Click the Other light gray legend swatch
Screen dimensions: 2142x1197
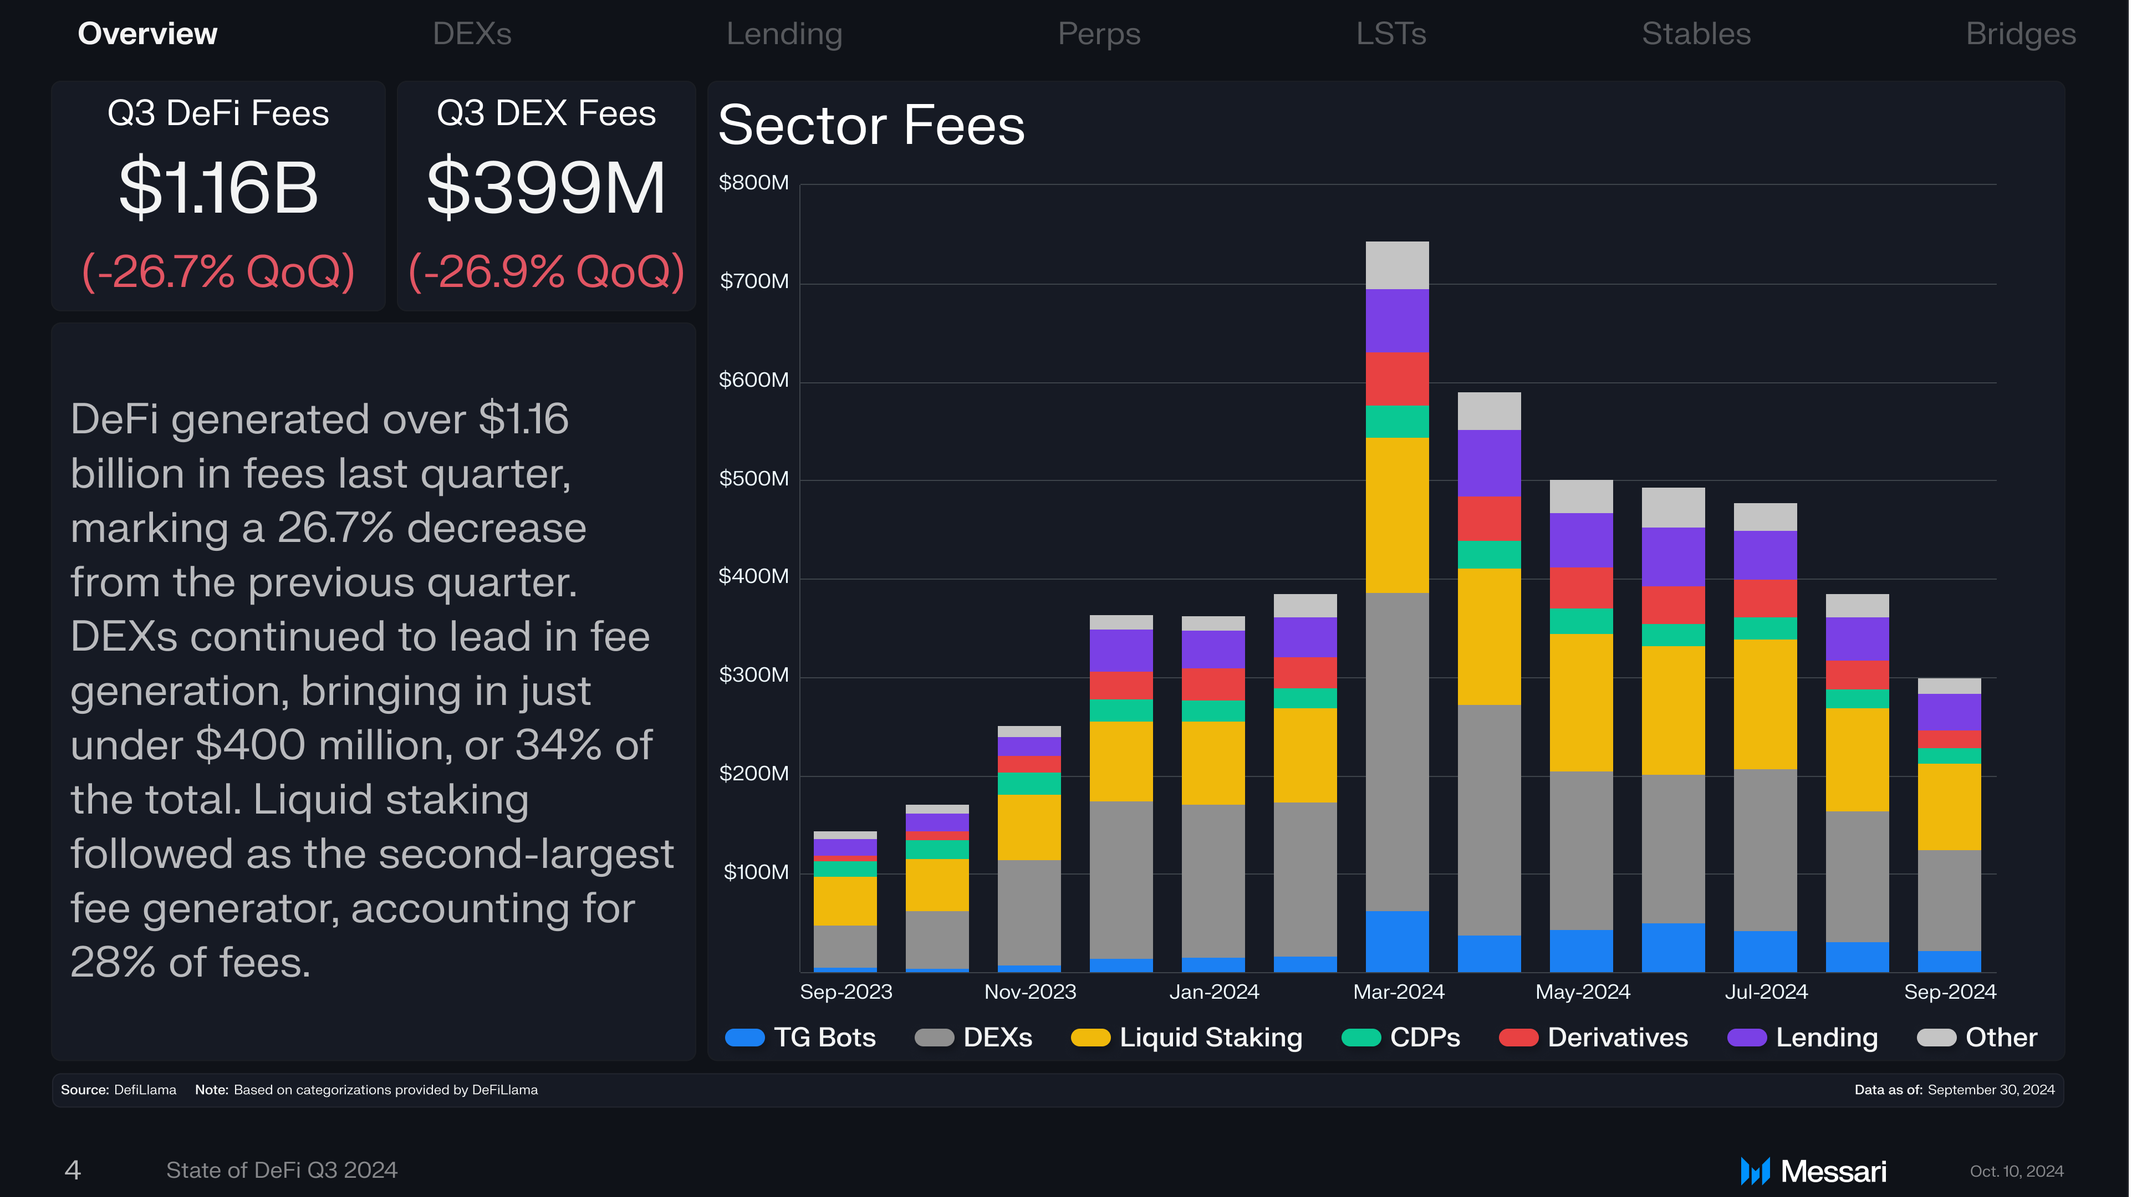[1936, 1038]
